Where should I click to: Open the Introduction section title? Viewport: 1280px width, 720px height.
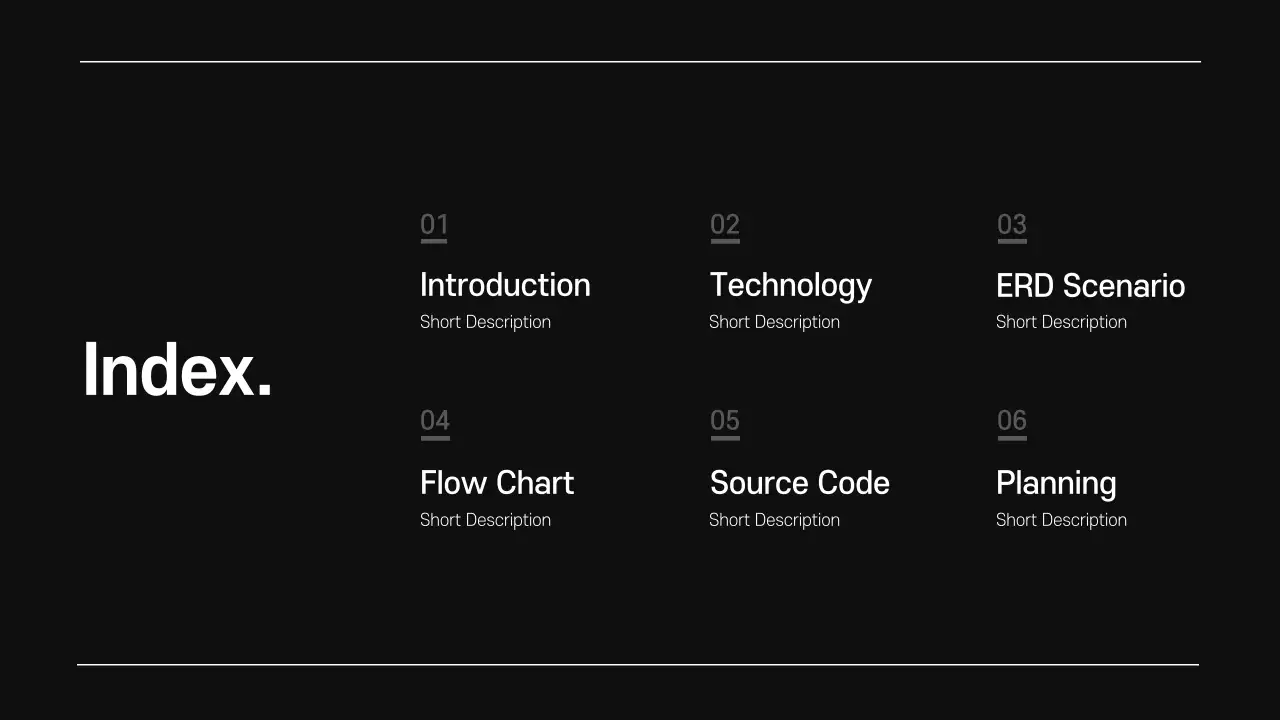[x=505, y=285]
